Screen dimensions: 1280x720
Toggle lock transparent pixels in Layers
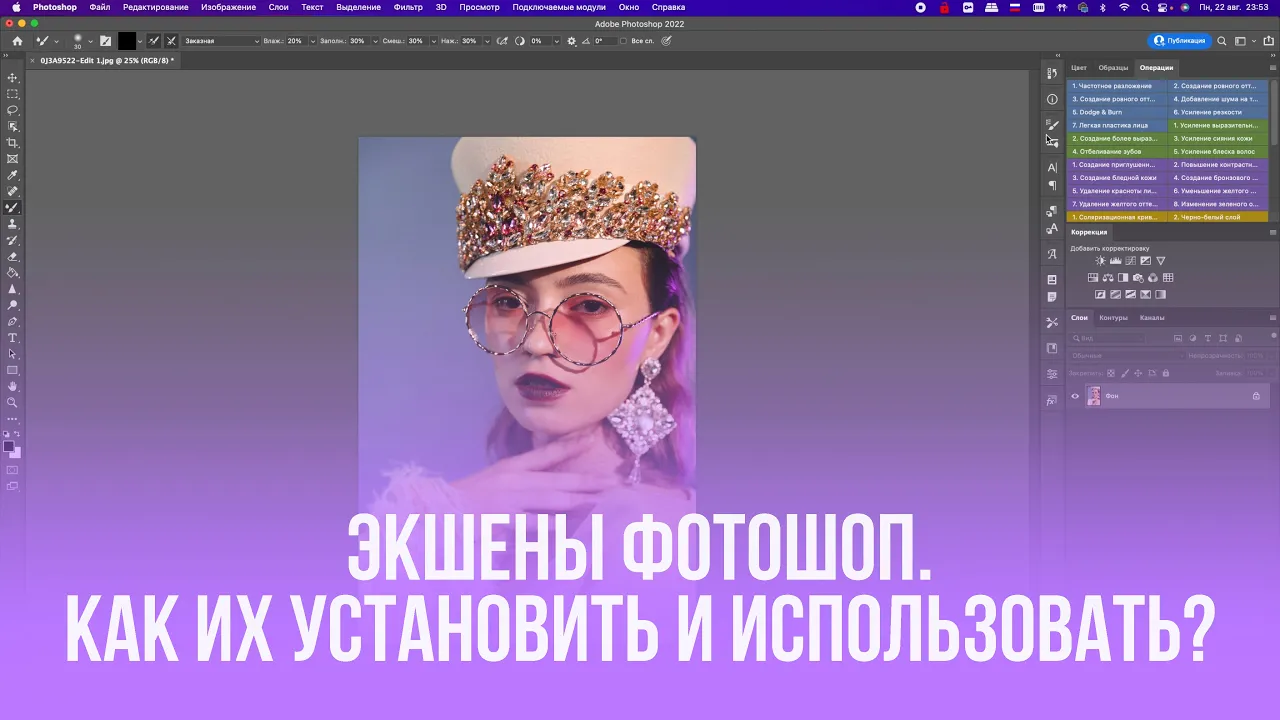click(x=1110, y=373)
